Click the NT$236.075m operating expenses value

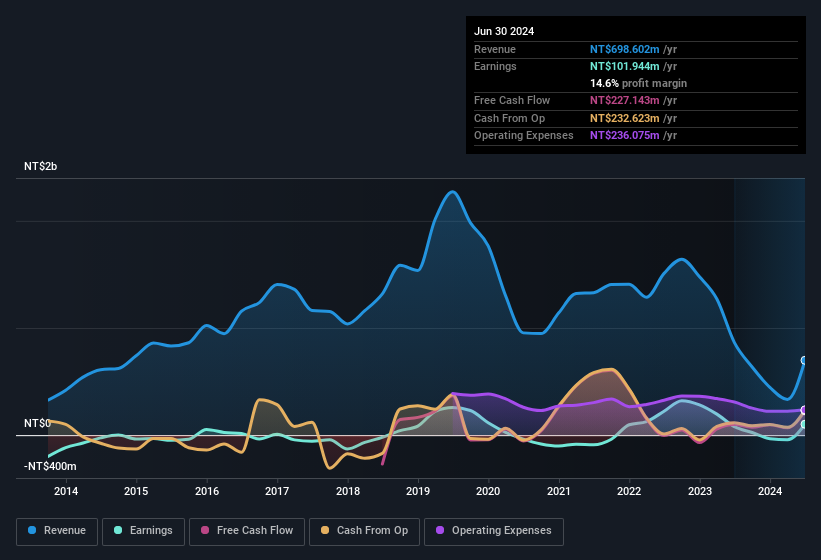625,135
